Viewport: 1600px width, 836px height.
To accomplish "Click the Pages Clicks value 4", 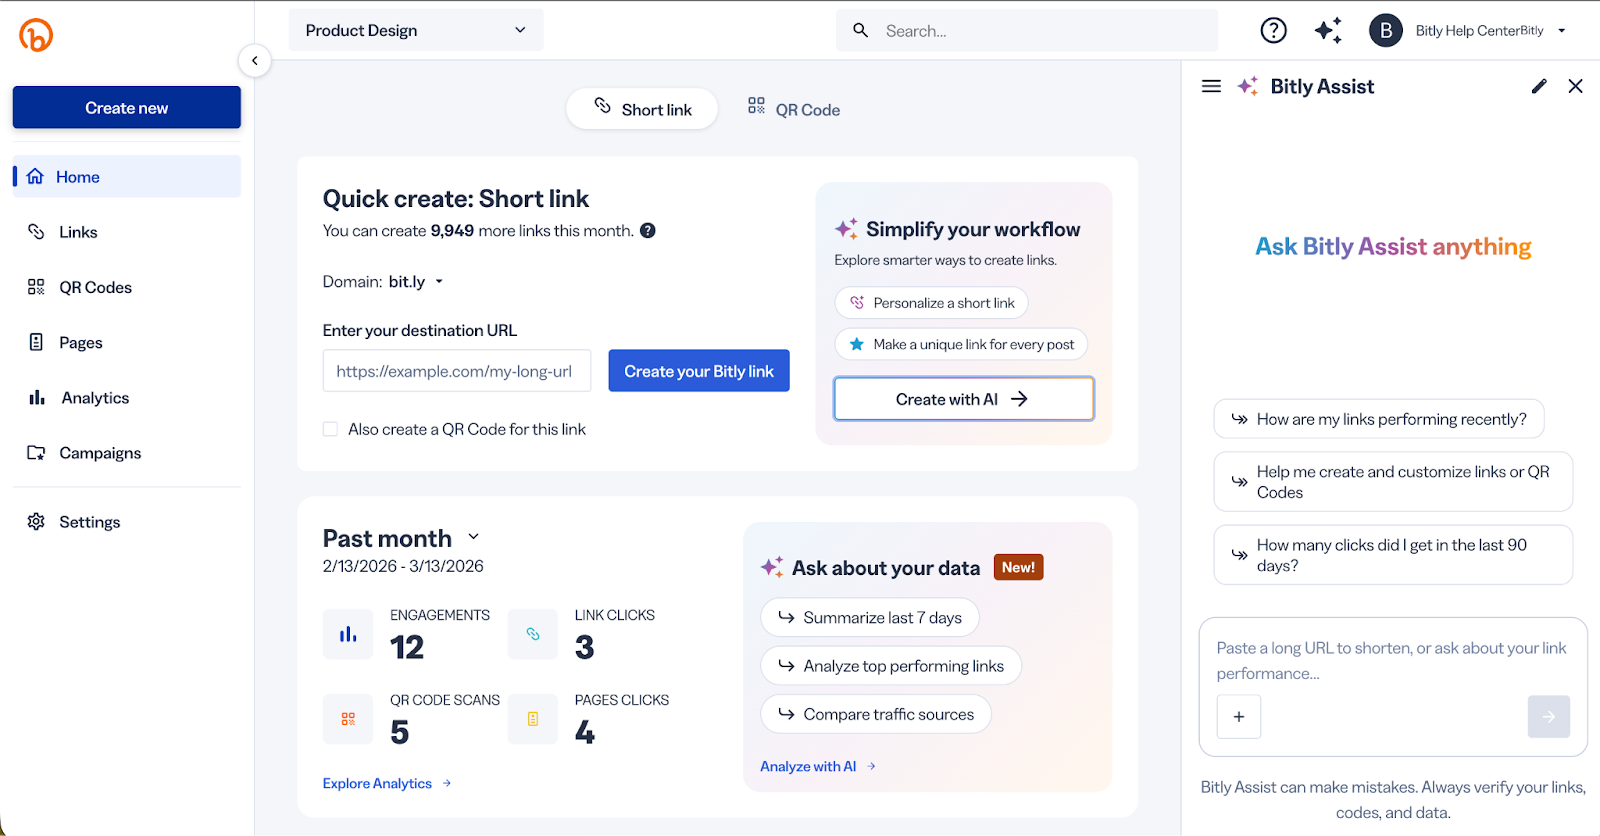I will coord(585,733).
